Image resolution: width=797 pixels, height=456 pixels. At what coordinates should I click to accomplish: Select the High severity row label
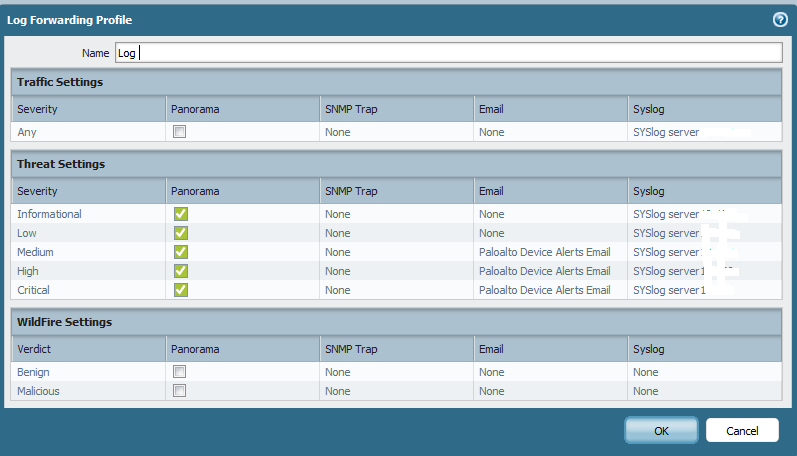pos(27,271)
